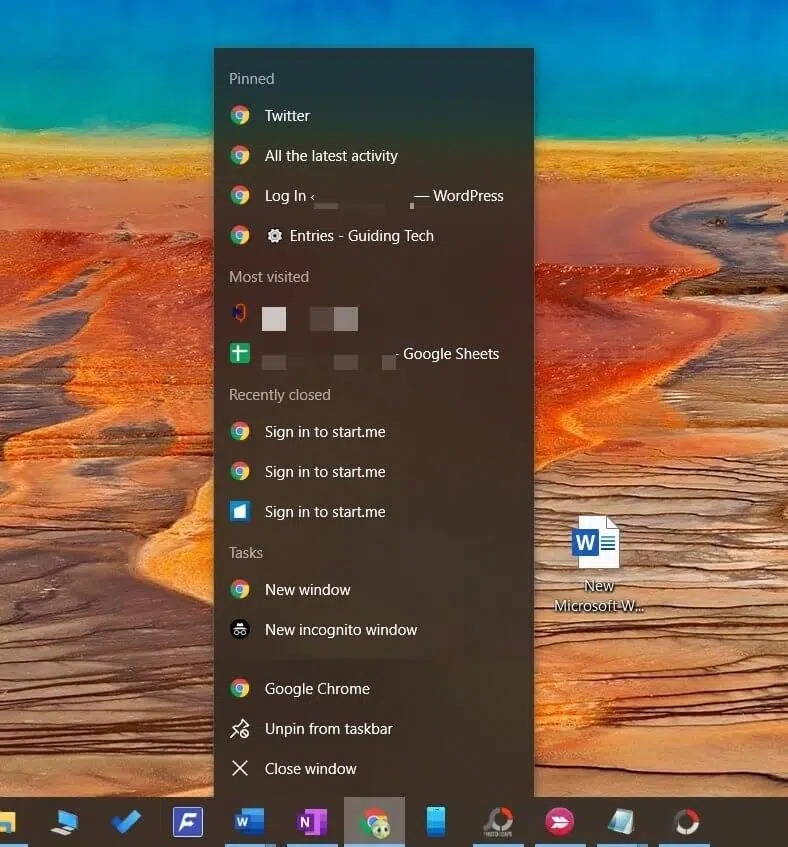Open Microsoft Word from the taskbar
The height and width of the screenshot is (847, 788).
tap(250, 822)
